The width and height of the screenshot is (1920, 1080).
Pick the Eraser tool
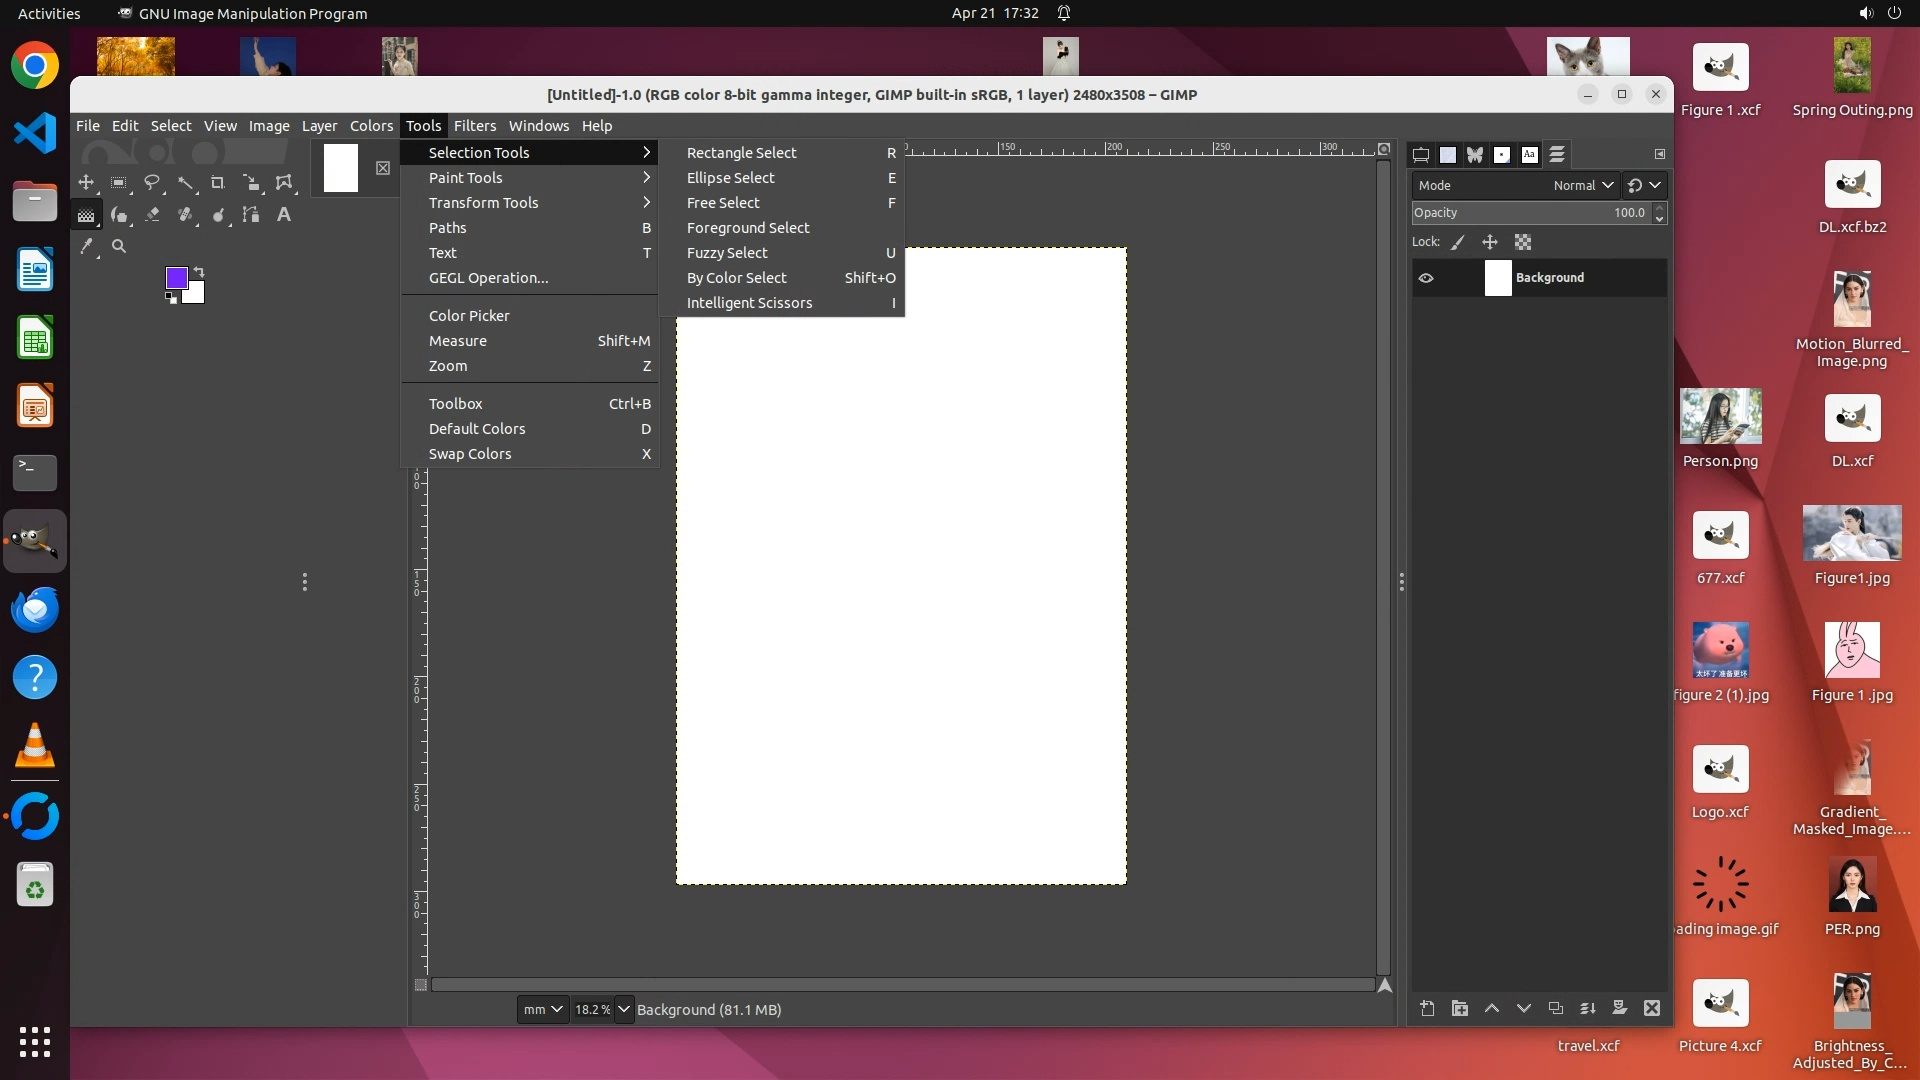pyautogui.click(x=152, y=215)
